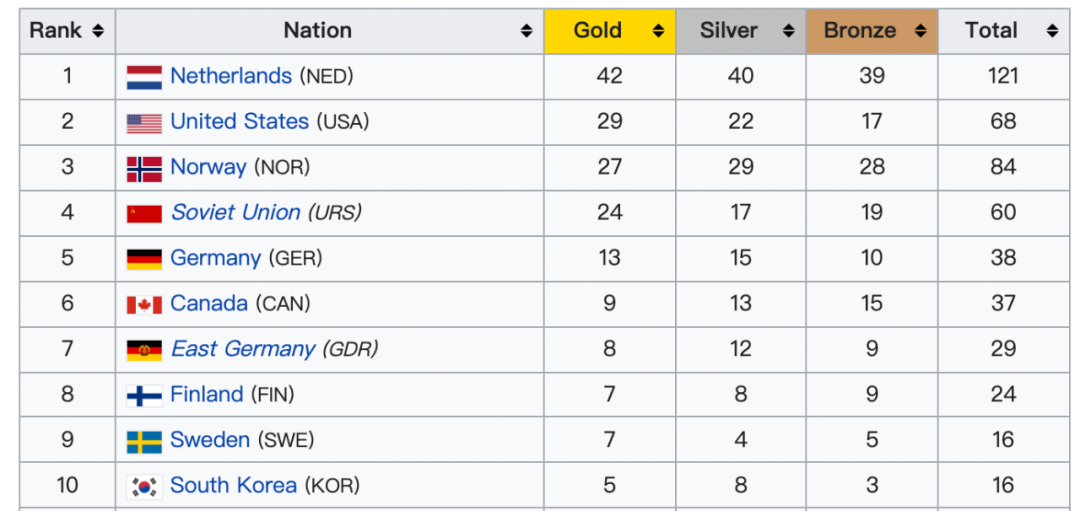Open the United States link
This screenshot has width=1080, height=511.
(x=239, y=122)
